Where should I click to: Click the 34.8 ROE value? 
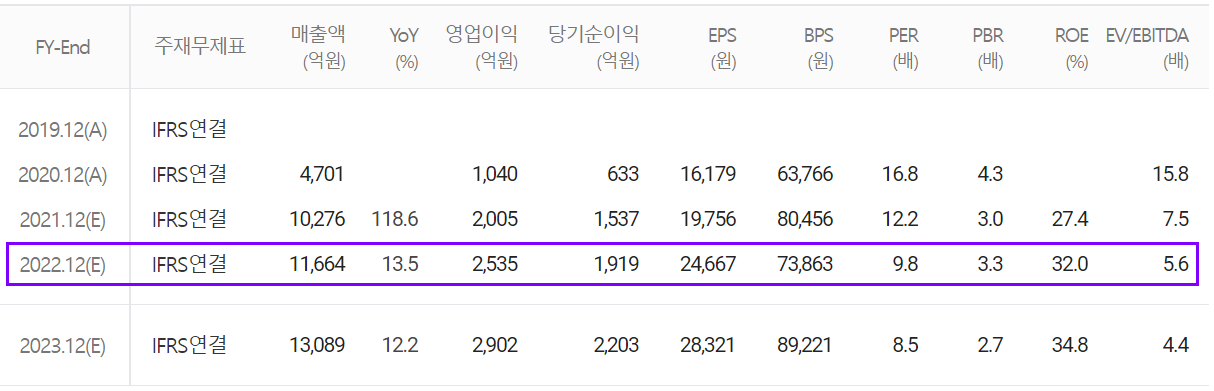pyautogui.click(x=1071, y=346)
